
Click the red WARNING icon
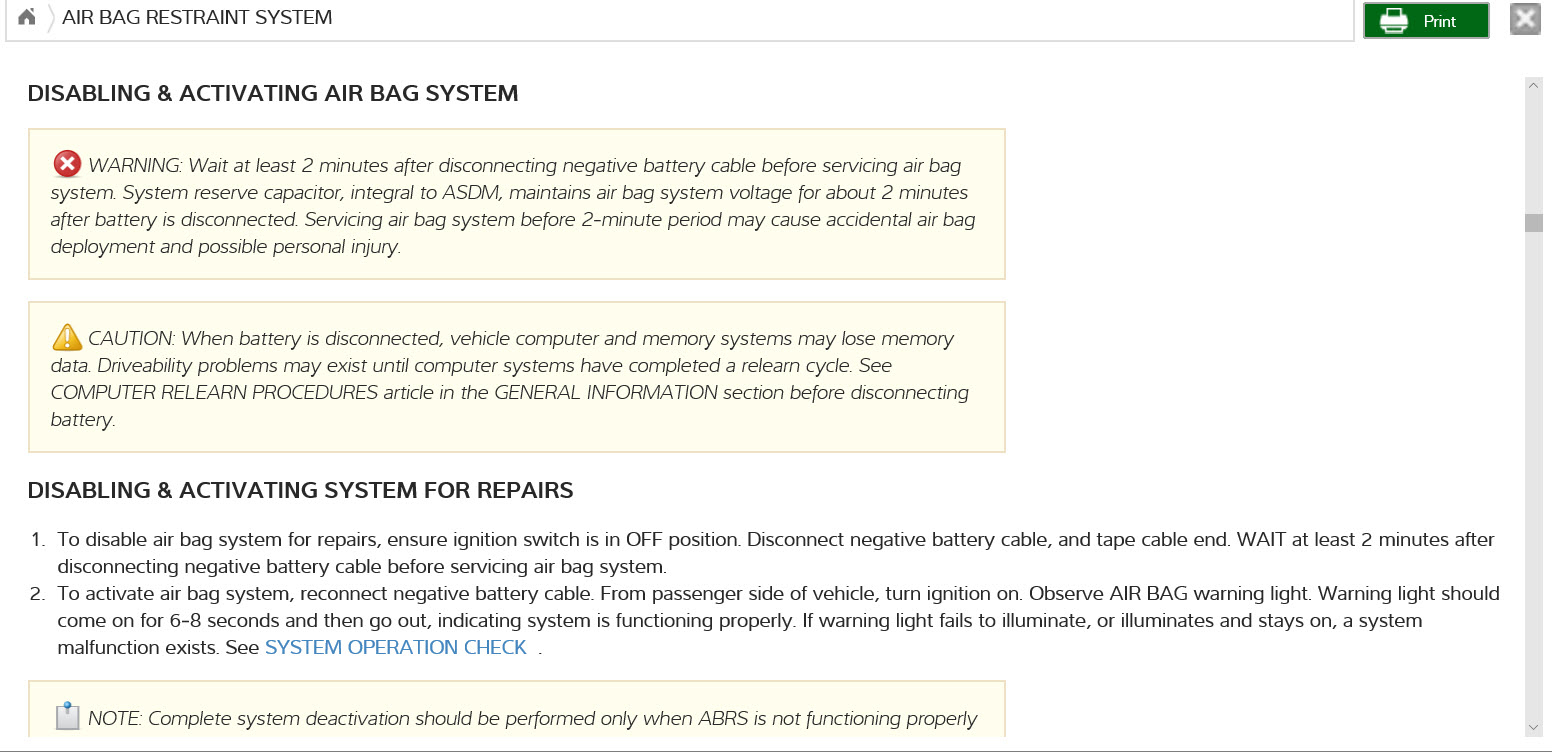67,164
